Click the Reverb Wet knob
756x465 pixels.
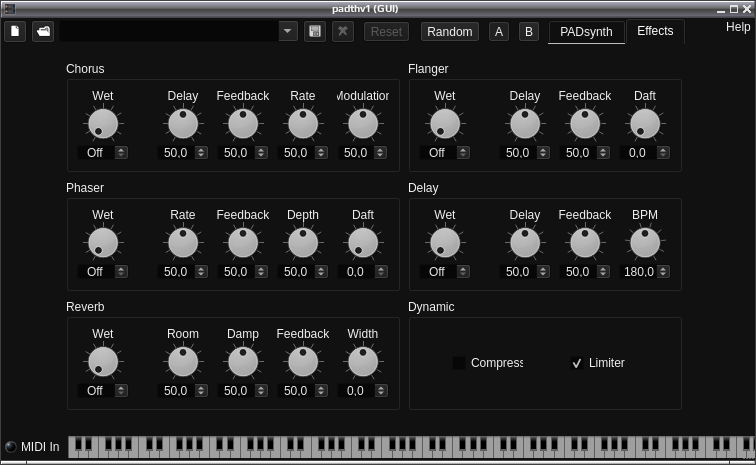[103, 362]
